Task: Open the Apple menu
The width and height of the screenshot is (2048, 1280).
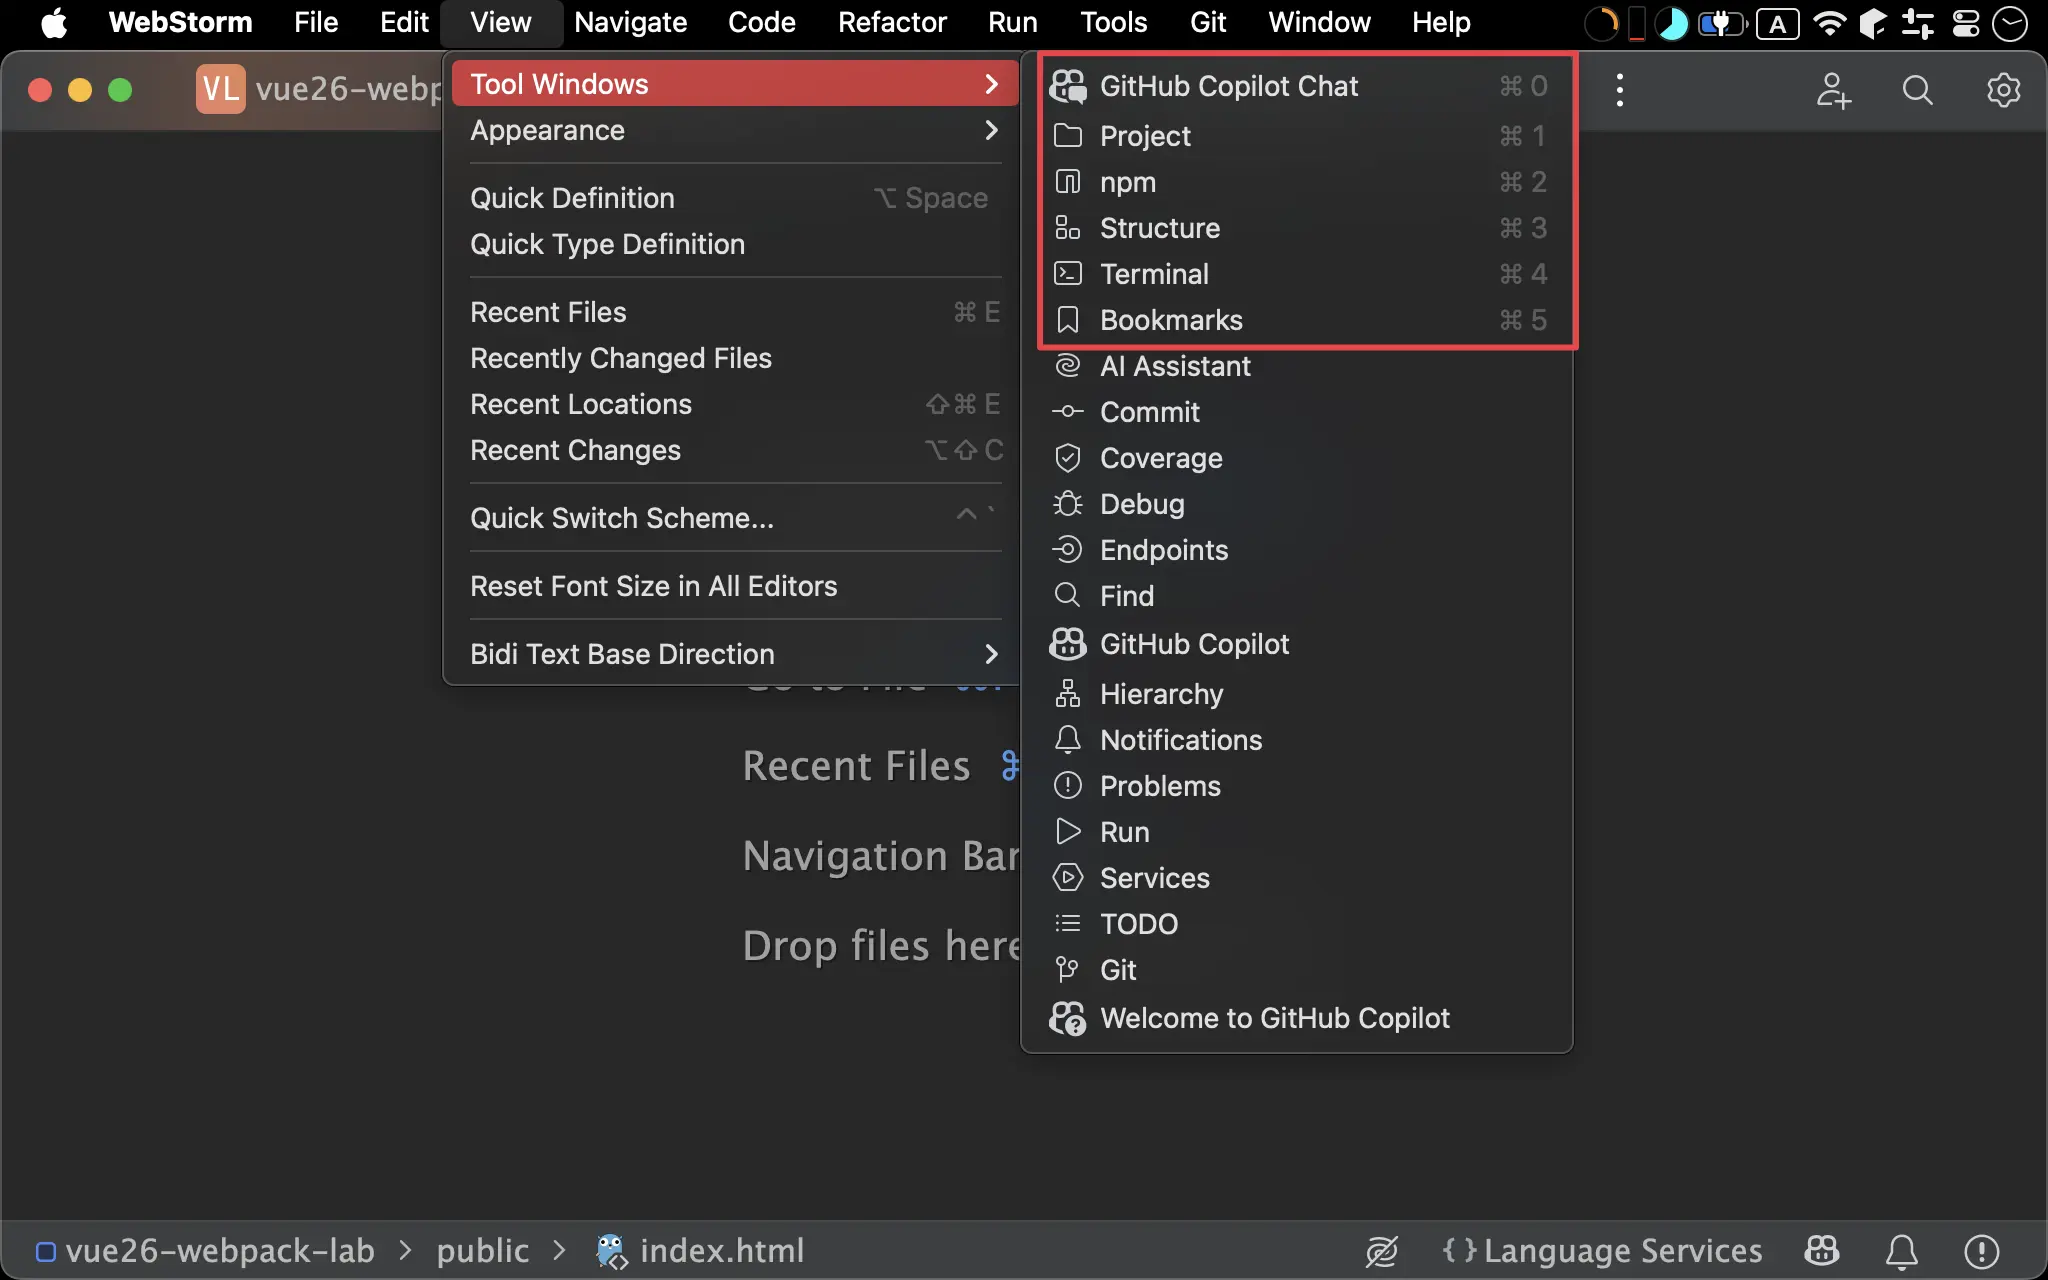Action: point(54,22)
